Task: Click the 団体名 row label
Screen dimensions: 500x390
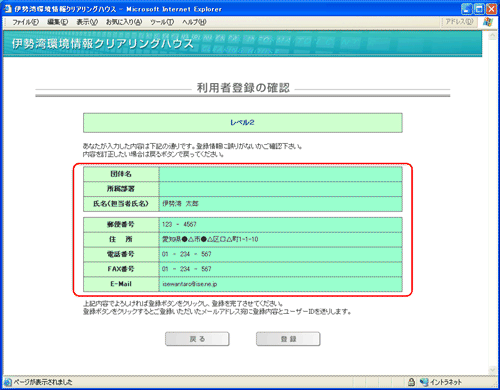Action: coord(121,174)
